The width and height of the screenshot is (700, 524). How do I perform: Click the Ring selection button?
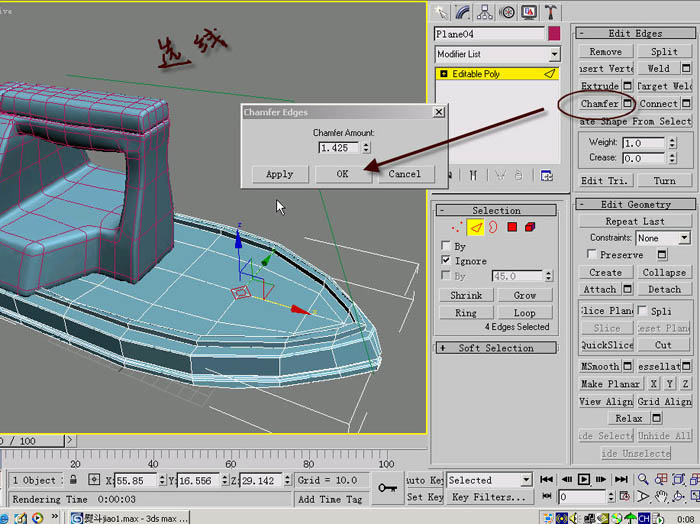click(466, 313)
